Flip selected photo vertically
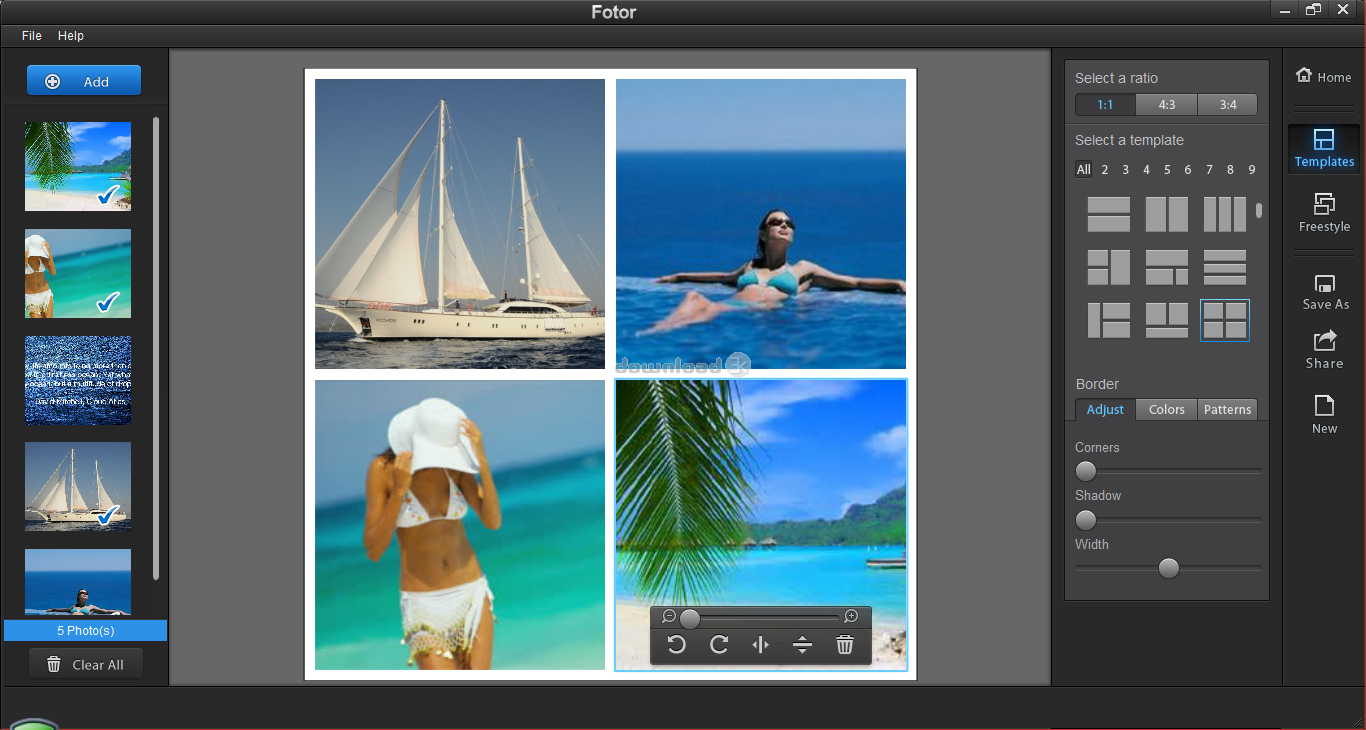1366x730 pixels. click(802, 645)
